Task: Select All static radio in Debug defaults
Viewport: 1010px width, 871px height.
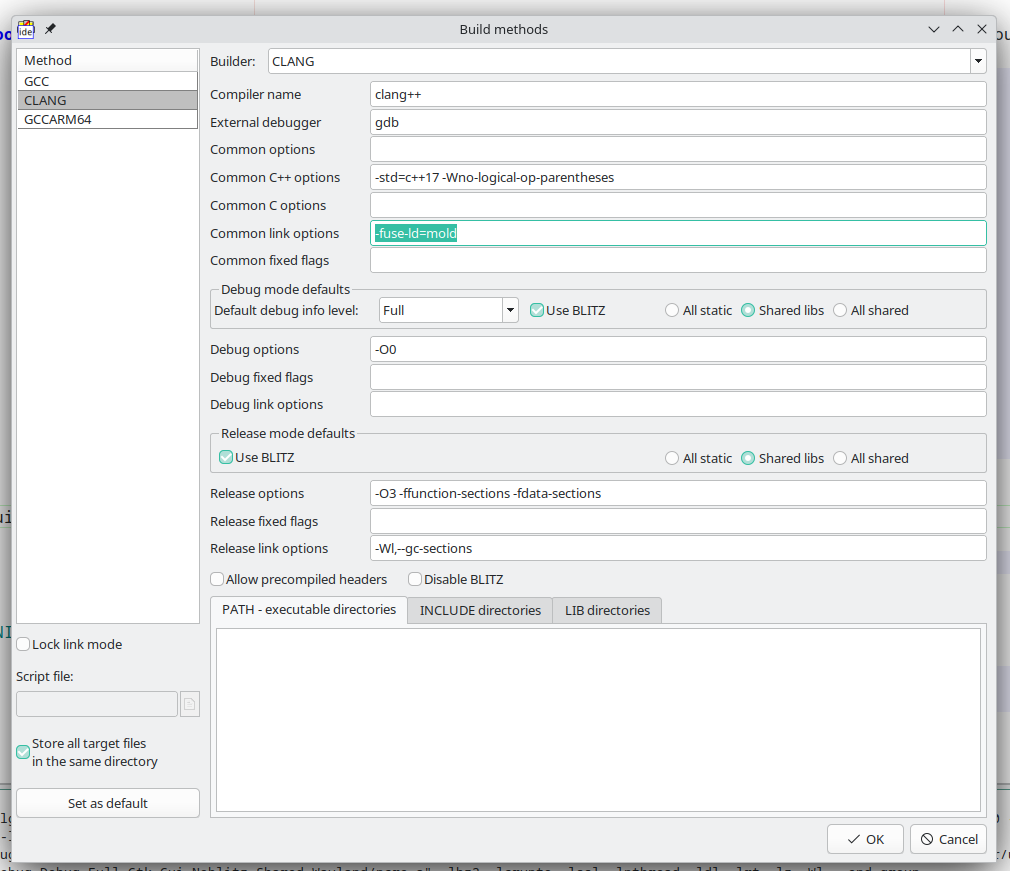Action: [x=672, y=310]
